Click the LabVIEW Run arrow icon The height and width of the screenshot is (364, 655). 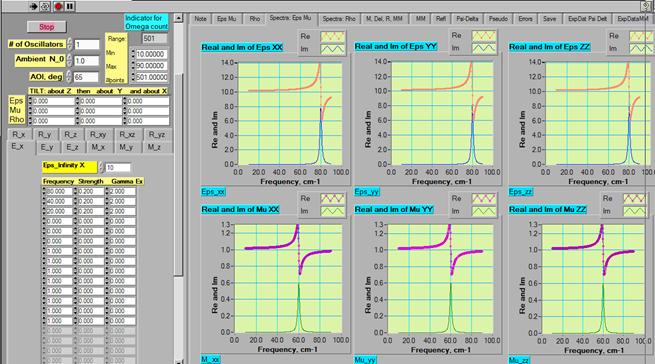click(x=34, y=6)
